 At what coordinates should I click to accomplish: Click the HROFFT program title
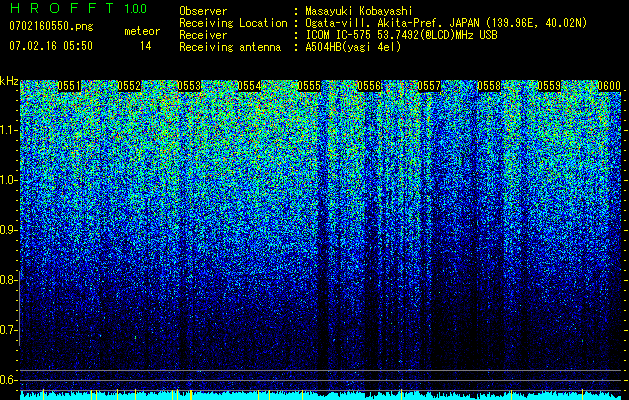(62, 8)
